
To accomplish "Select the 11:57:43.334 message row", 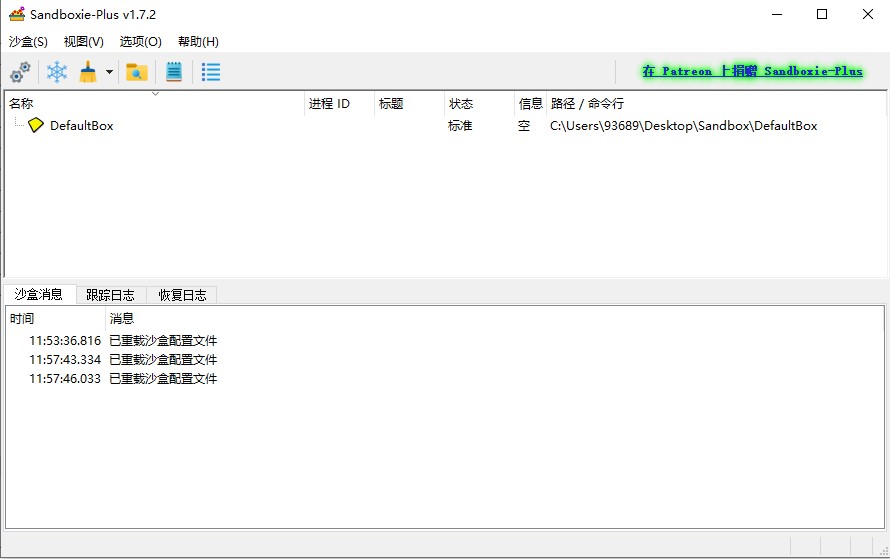I will 445,359.
